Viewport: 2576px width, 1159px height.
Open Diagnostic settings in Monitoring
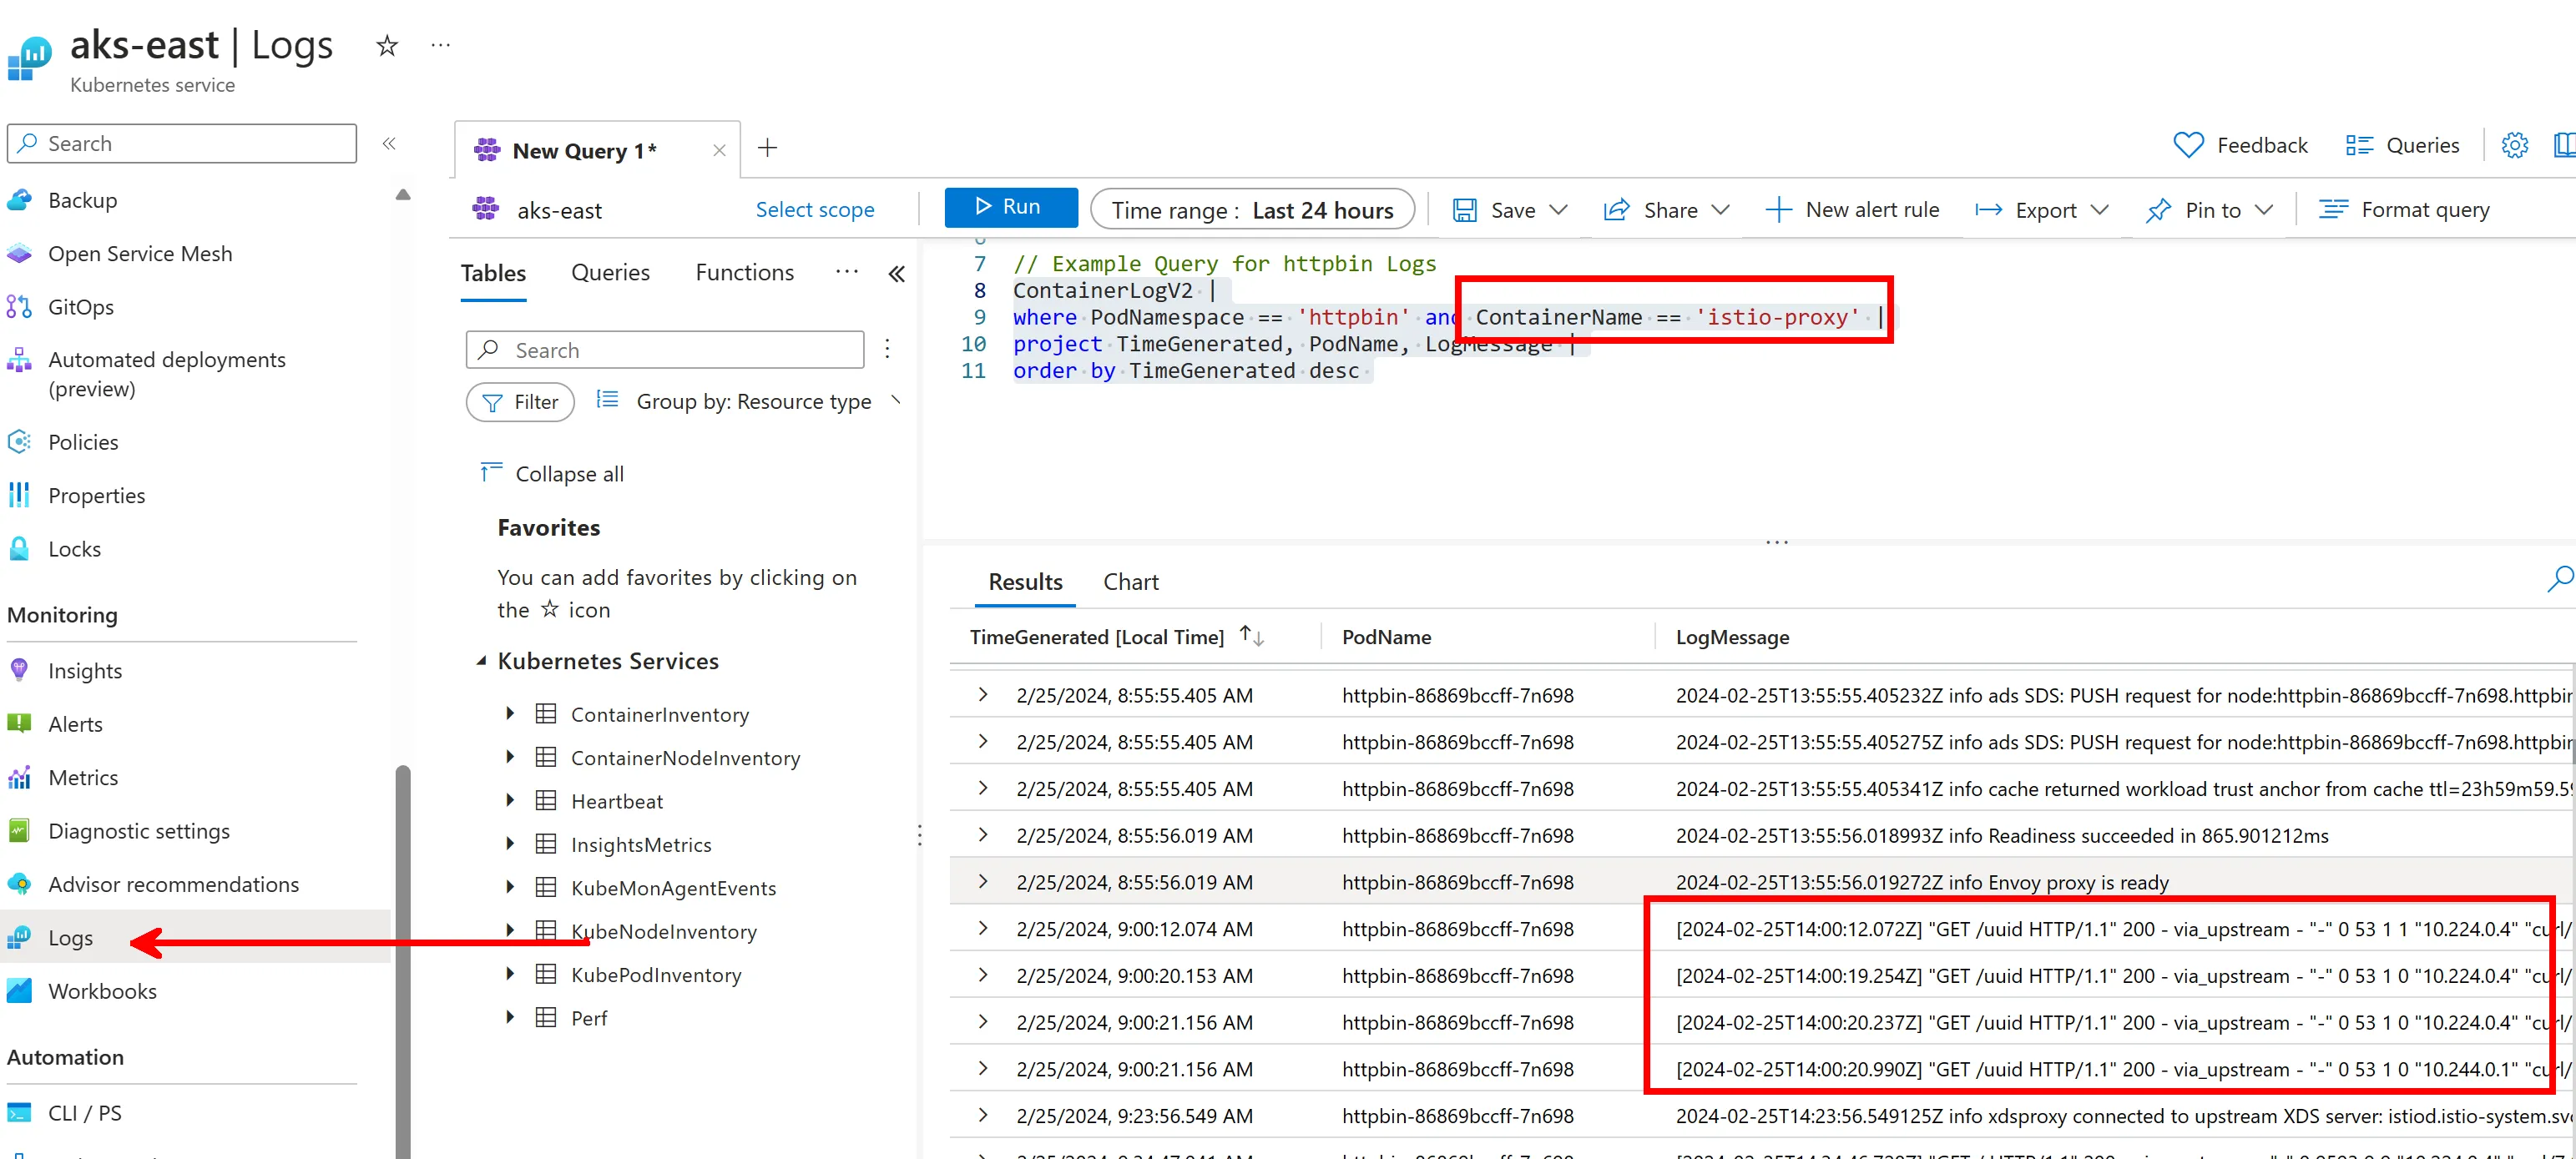click(x=138, y=831)
